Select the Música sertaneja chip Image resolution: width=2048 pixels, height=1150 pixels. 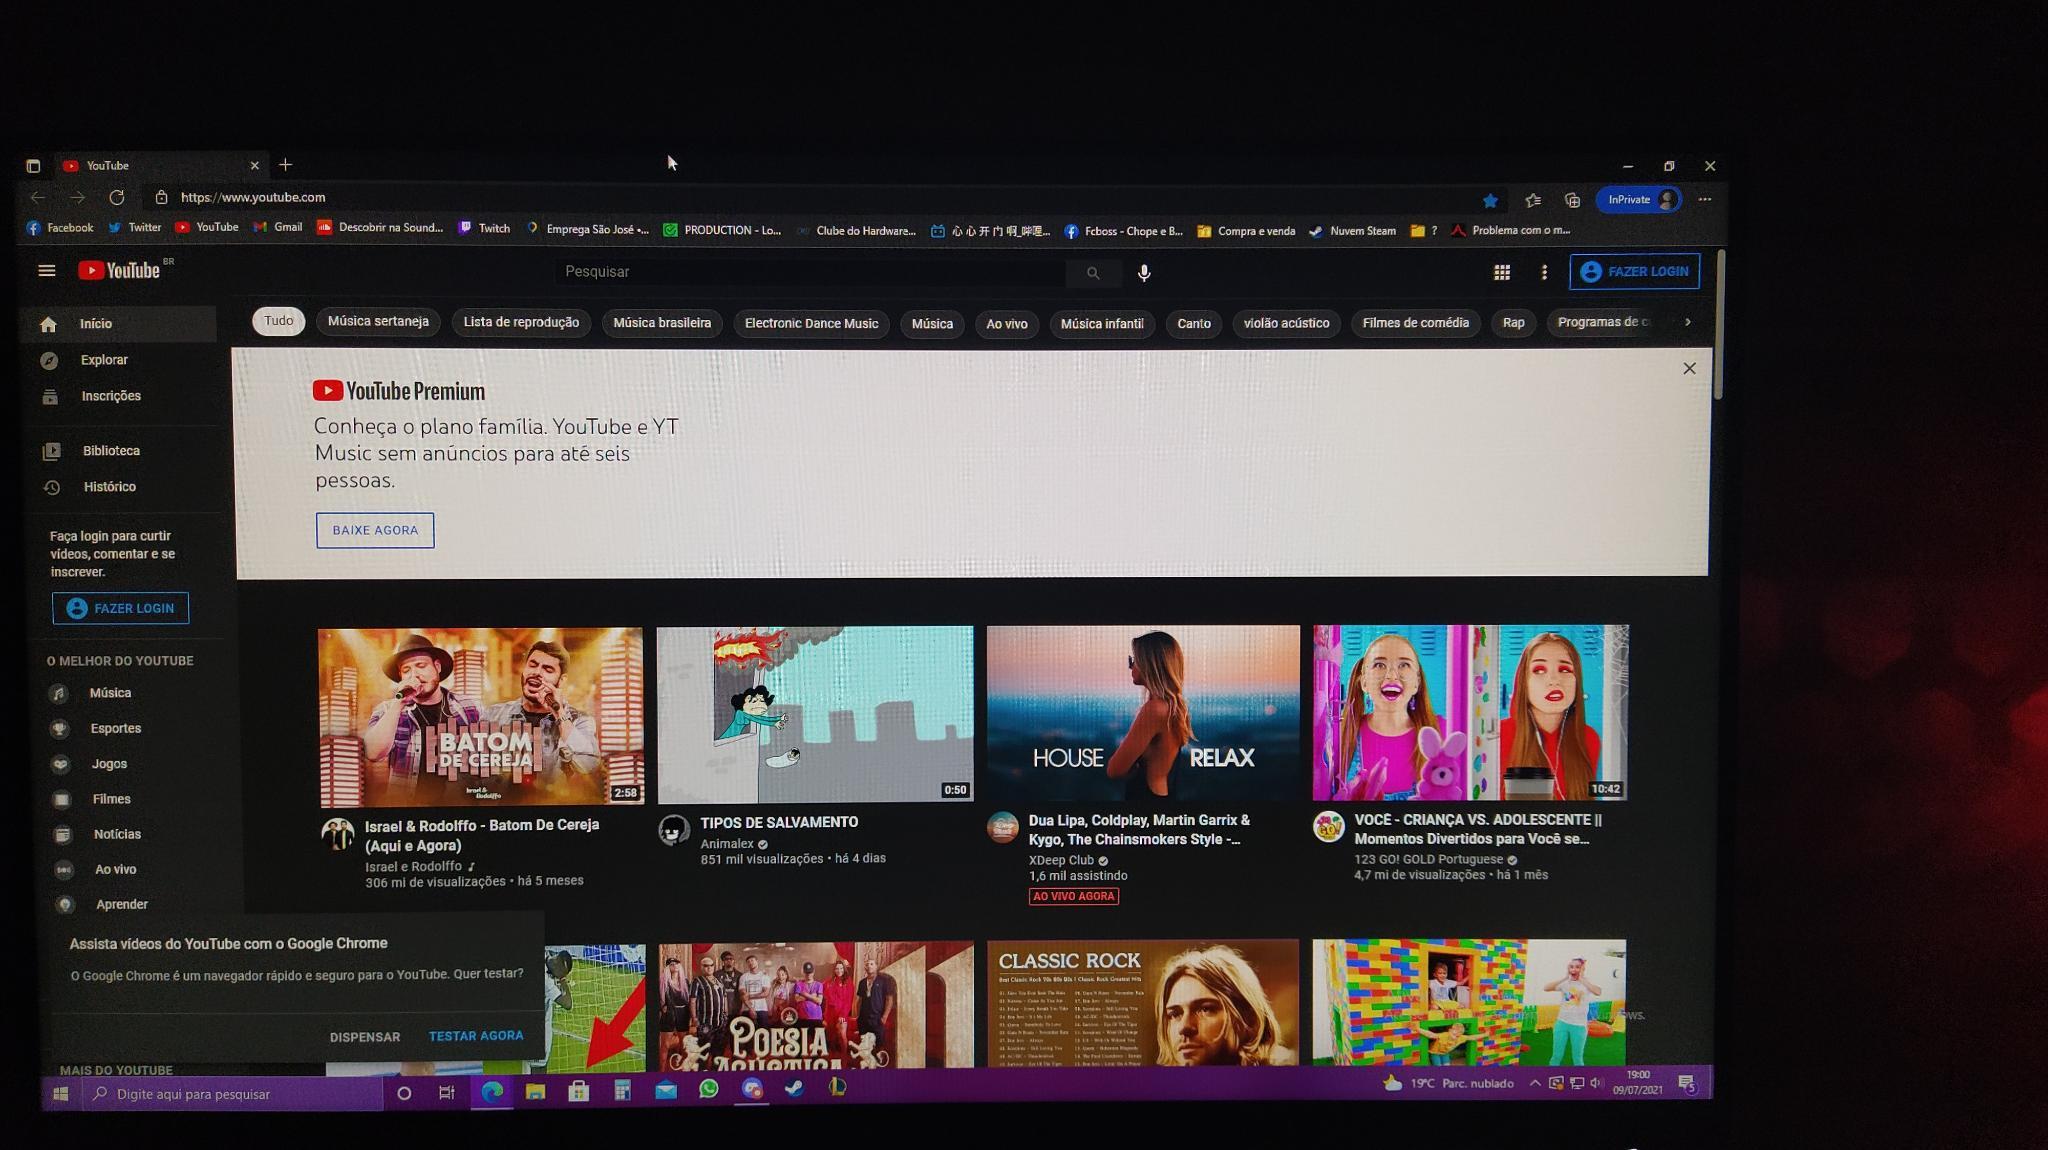pyautogui.click(x=378, y=321)
